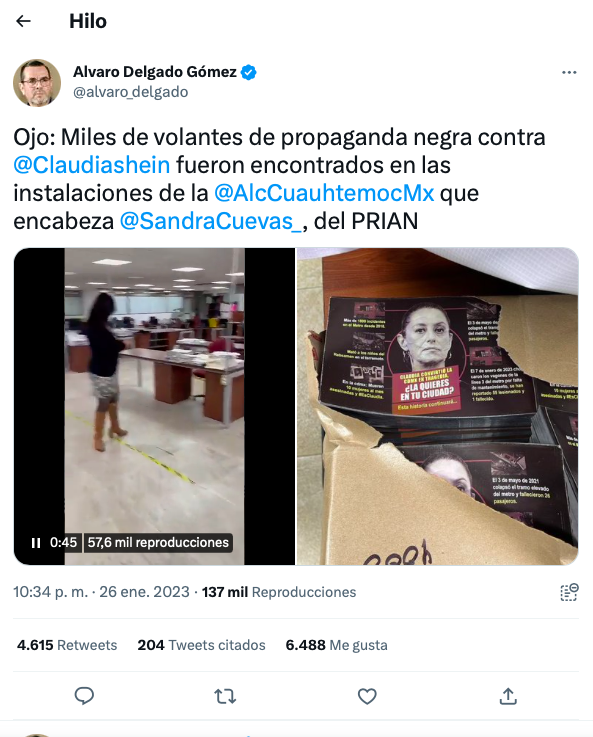Open the @SandraCuevas_ mention
The image size is (593, 737).
click(x=211, y=221)
